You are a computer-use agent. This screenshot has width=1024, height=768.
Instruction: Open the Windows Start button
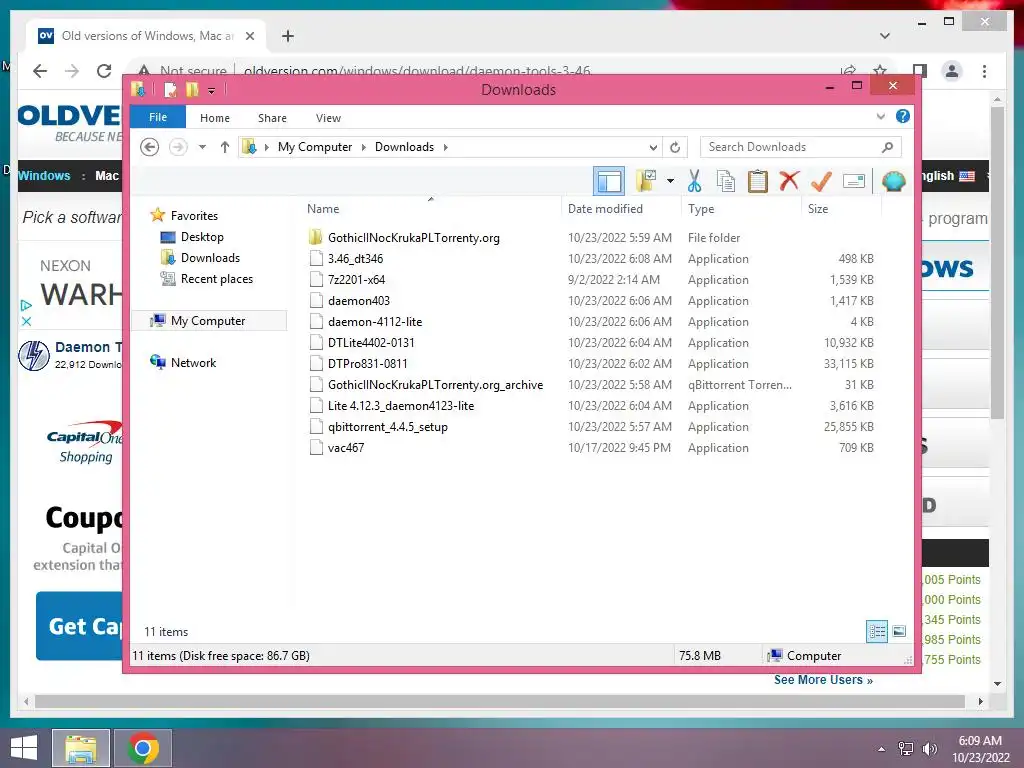24,748
